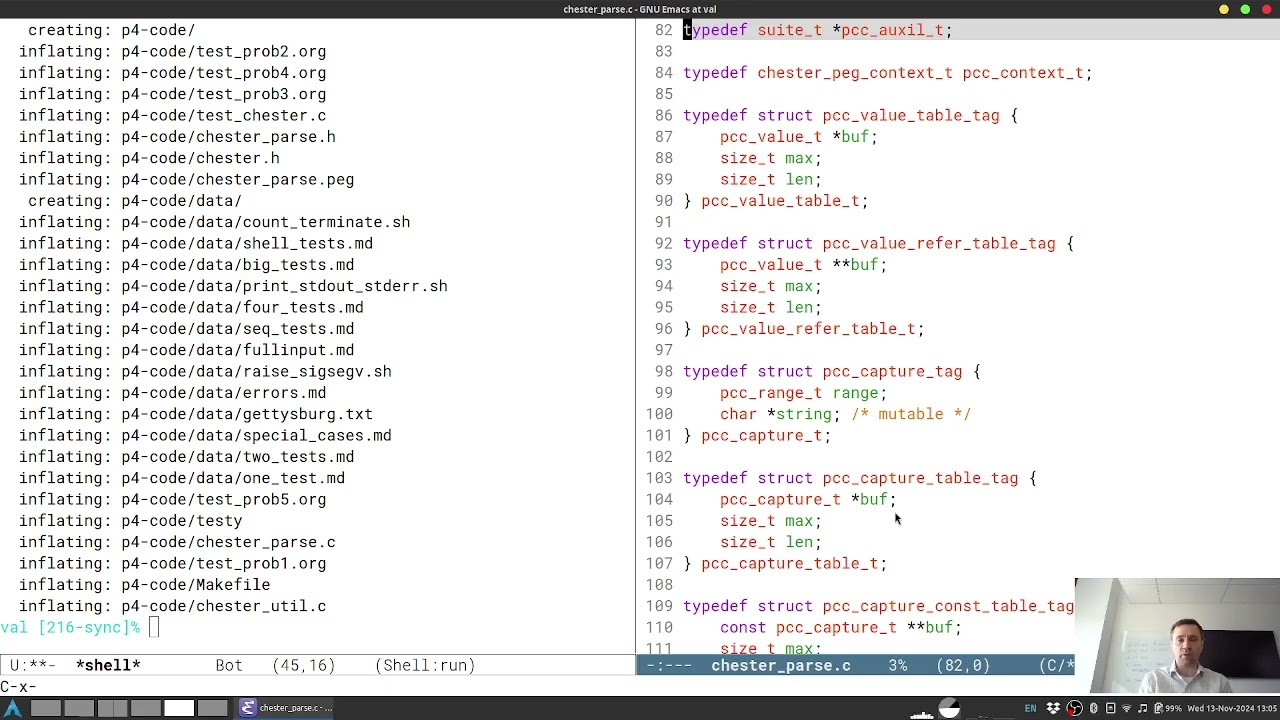Click pcc_value_t *buf; on line 87
Viewport: 1280px width, 720px height.
[799, 137]
